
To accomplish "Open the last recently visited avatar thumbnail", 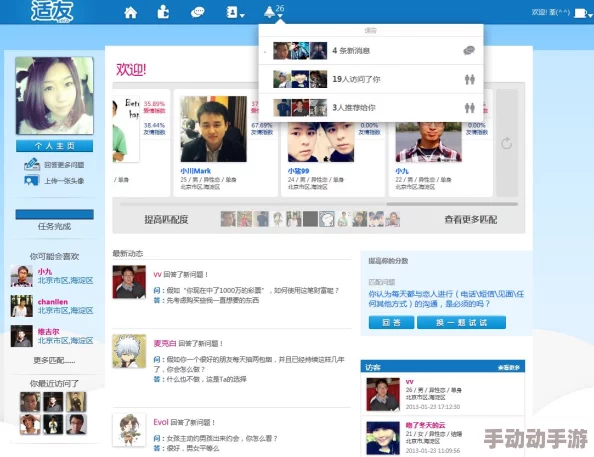I will [x=76, y=424].
